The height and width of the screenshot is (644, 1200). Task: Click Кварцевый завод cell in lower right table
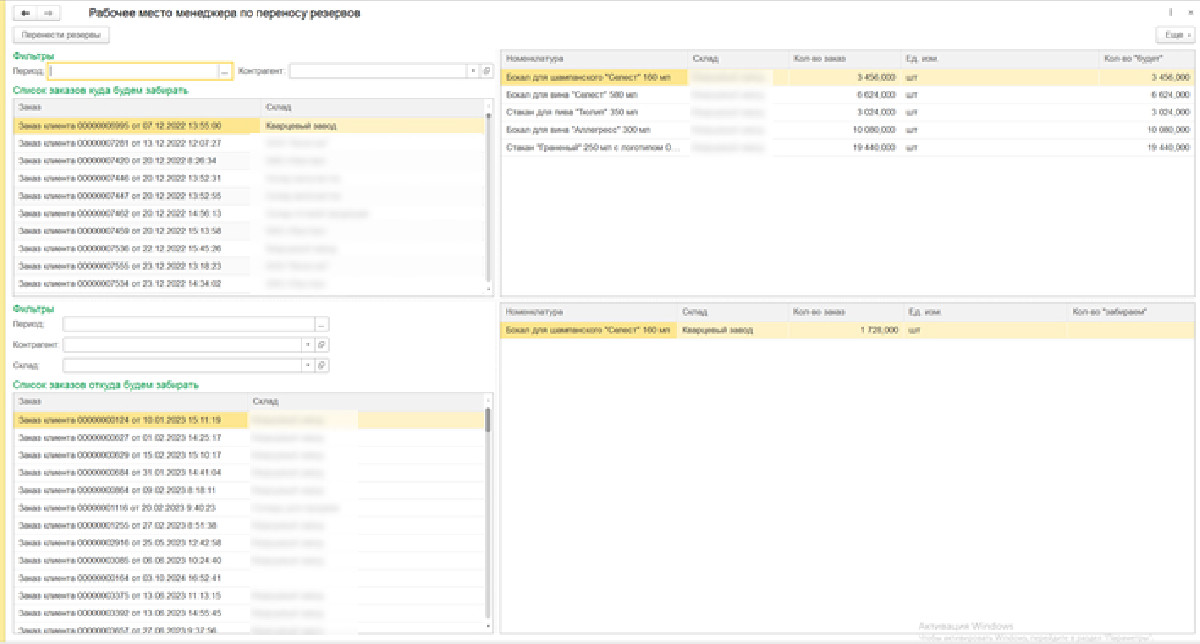pos(733,330)
